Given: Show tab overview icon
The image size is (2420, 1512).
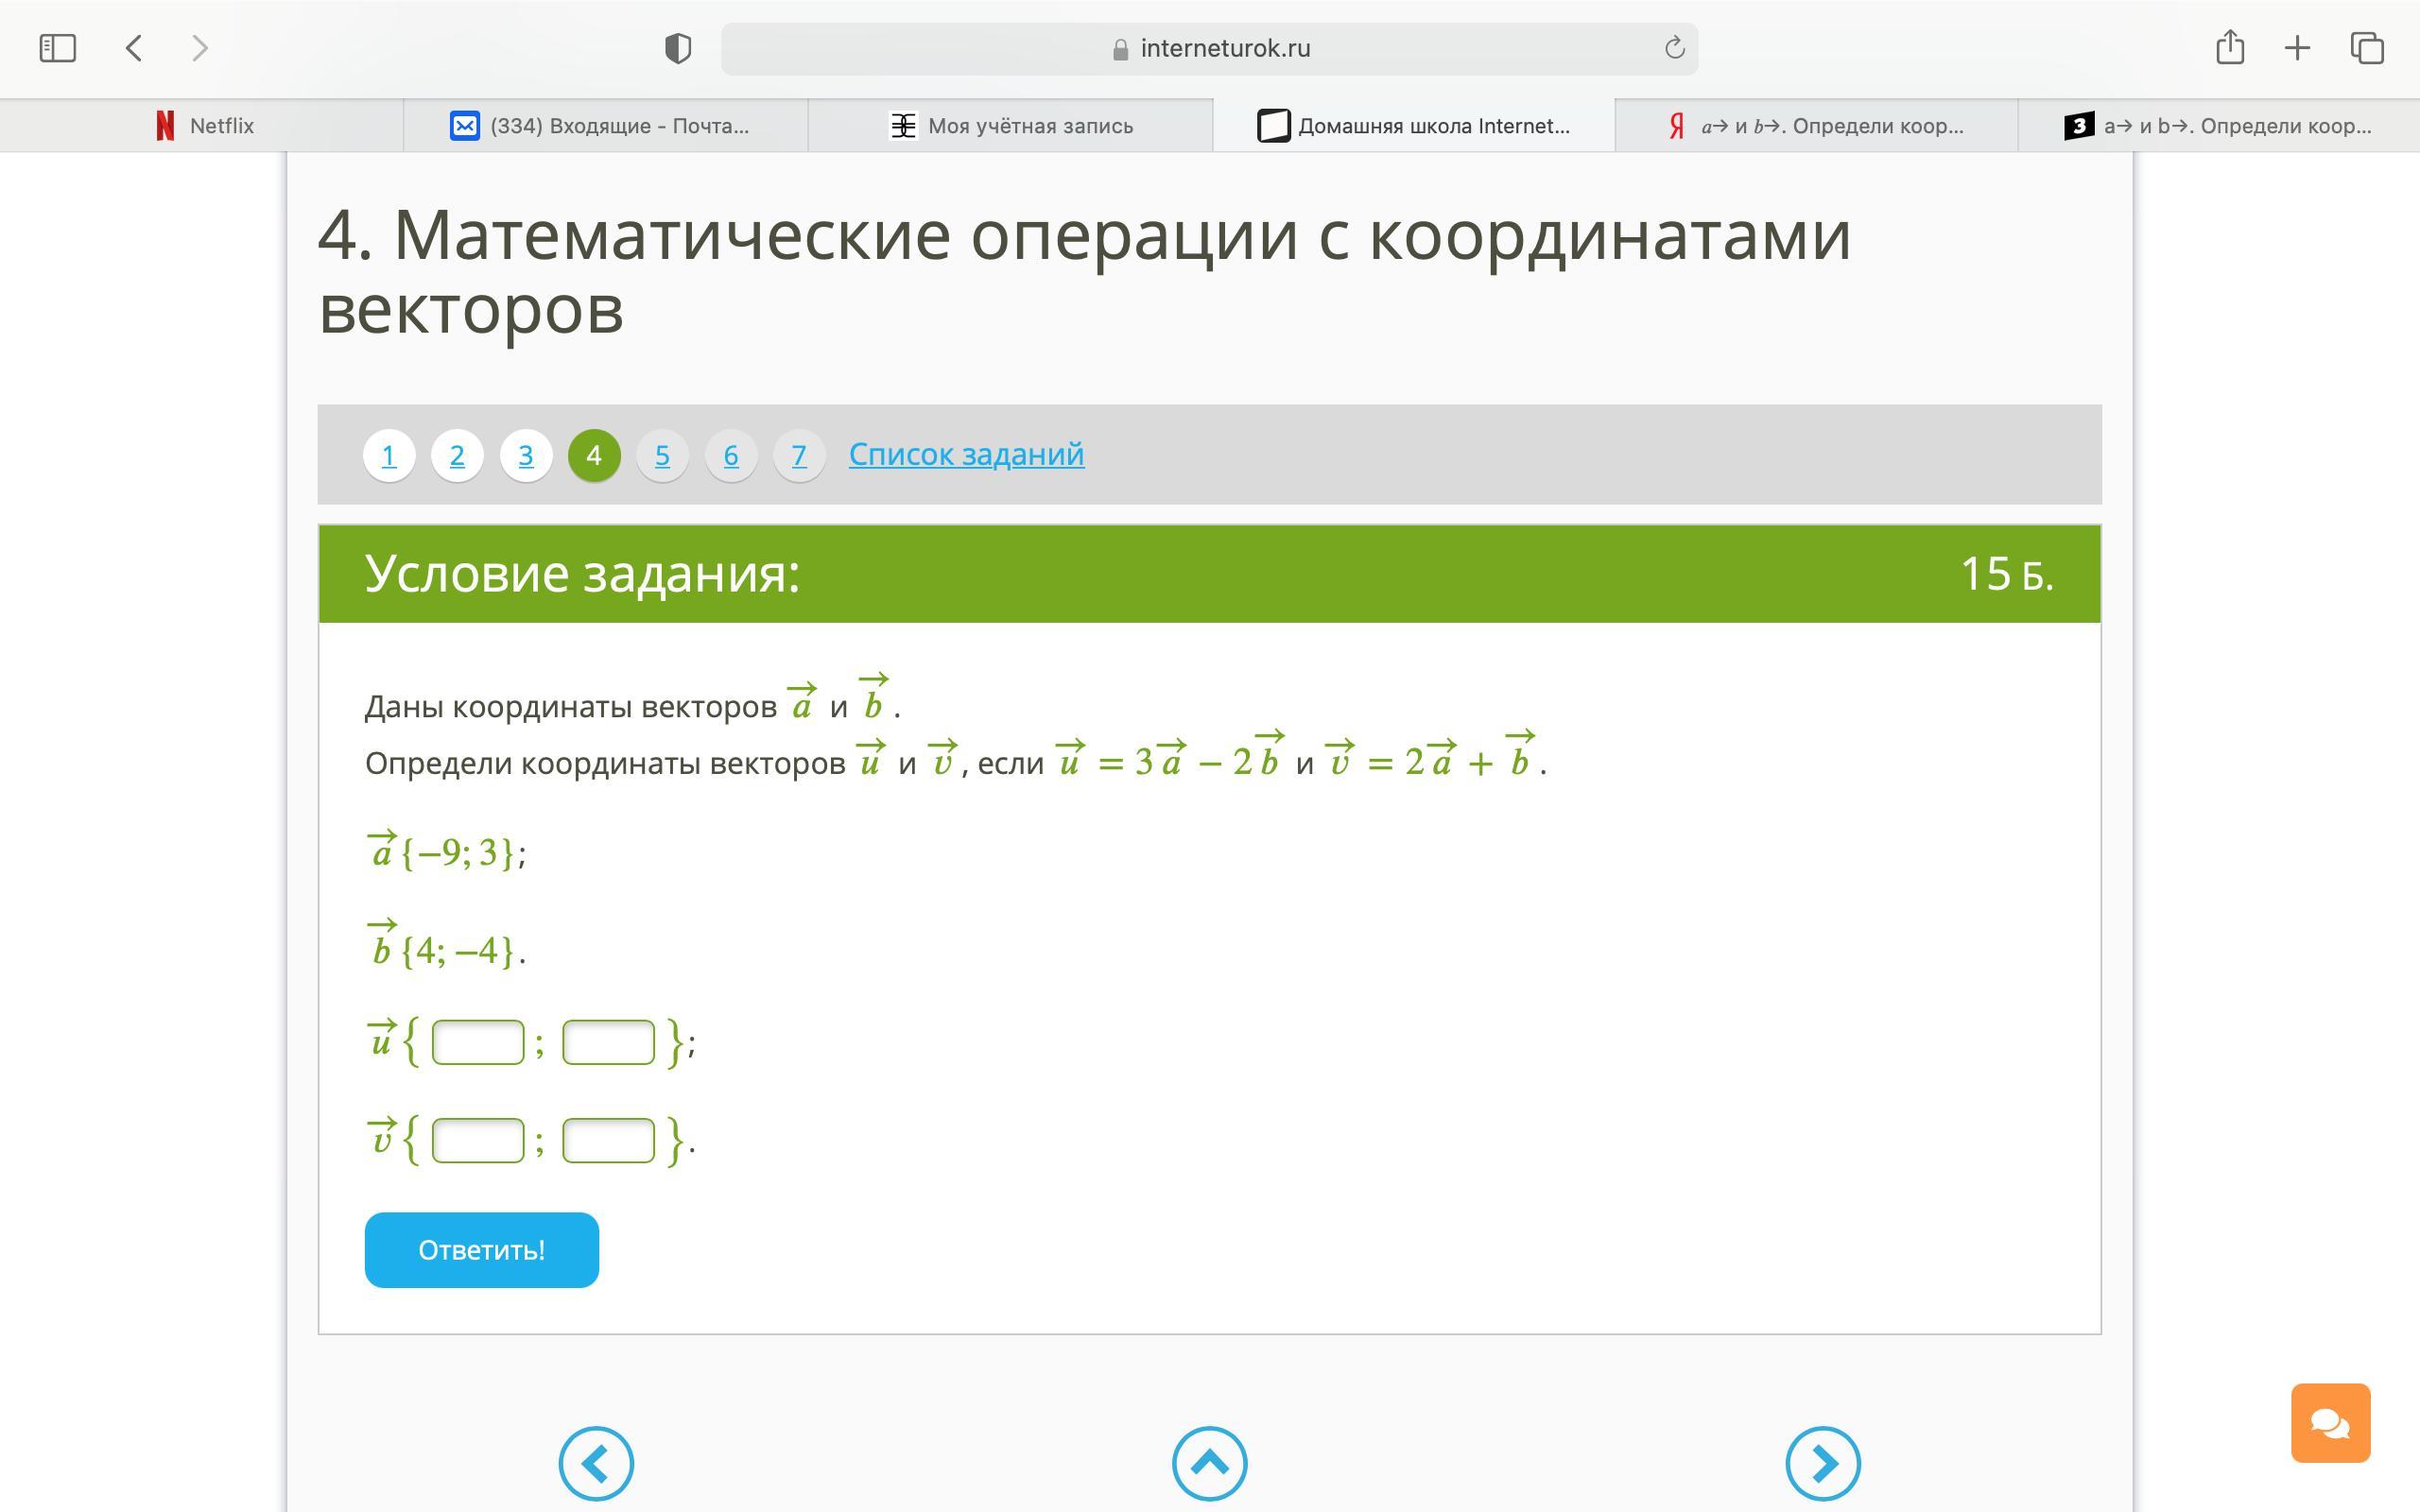Looking at the screenshot, I should [2367, 48].
